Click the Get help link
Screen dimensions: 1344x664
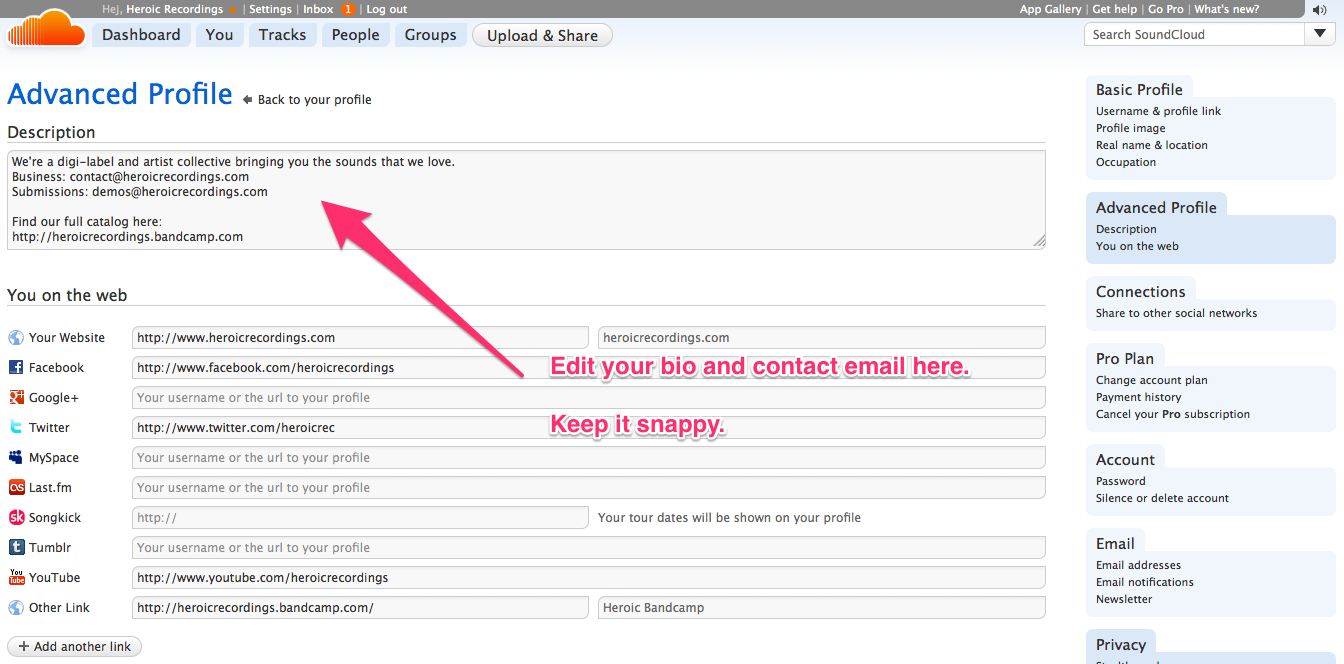click(x=1114, y=10)
